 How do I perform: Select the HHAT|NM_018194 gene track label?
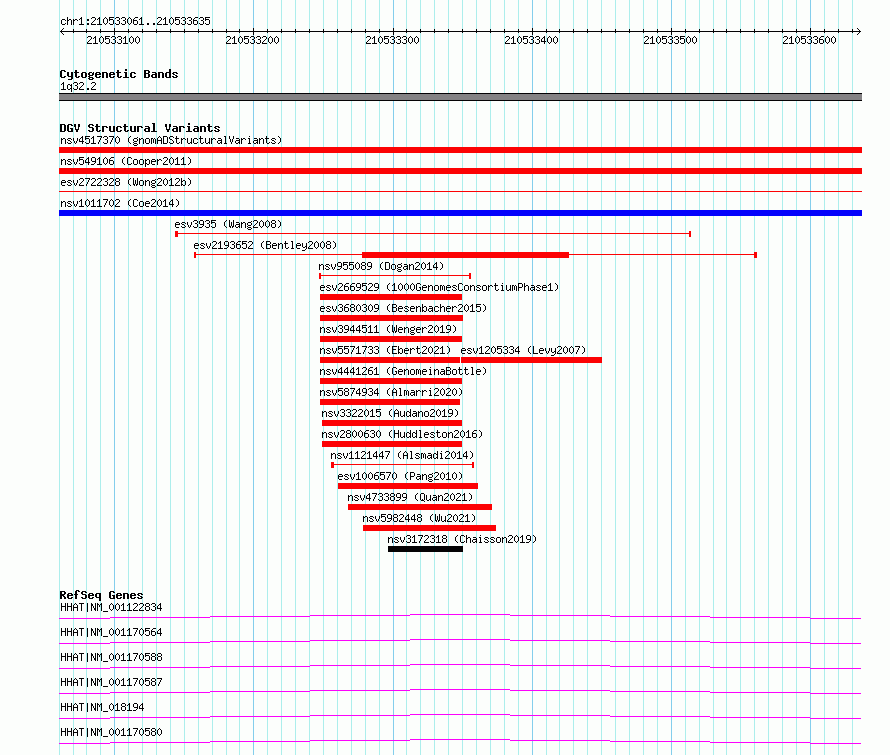coord(102,707)
